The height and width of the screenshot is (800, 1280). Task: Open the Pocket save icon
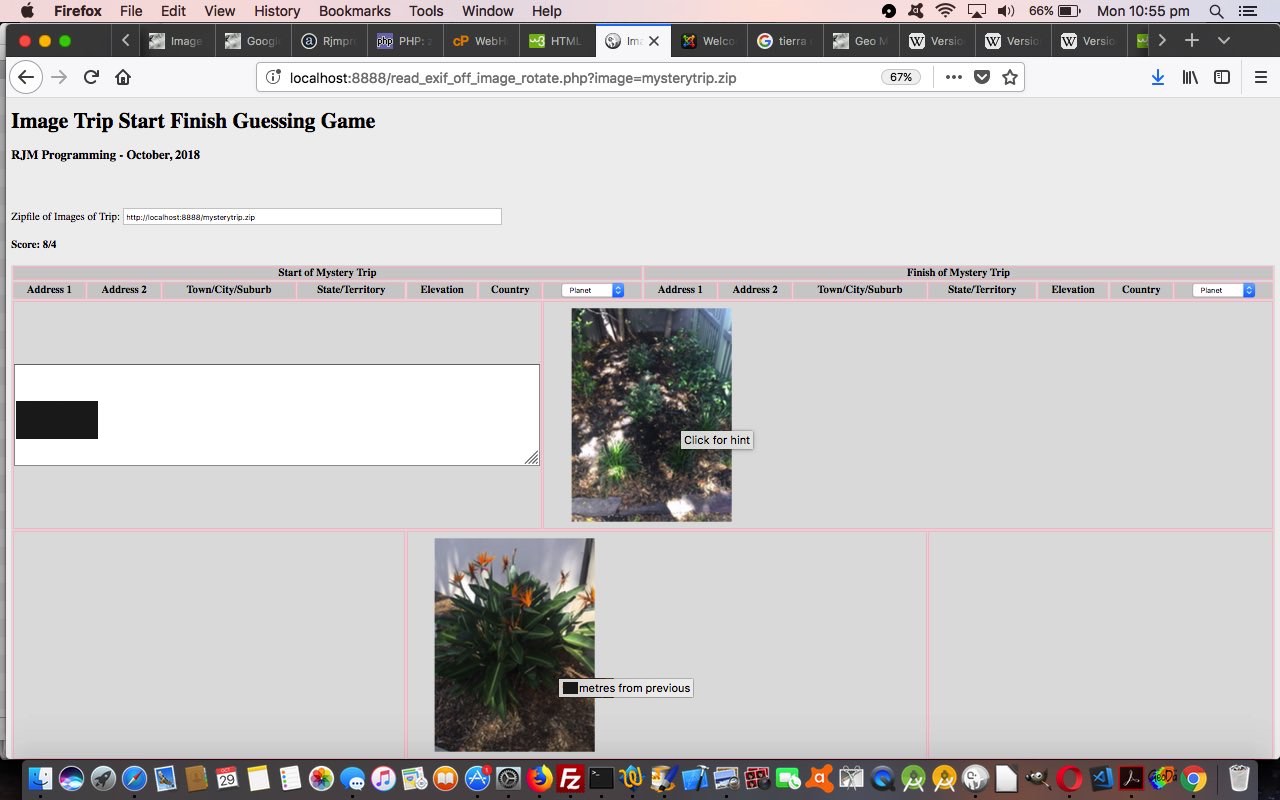point(982,77)
